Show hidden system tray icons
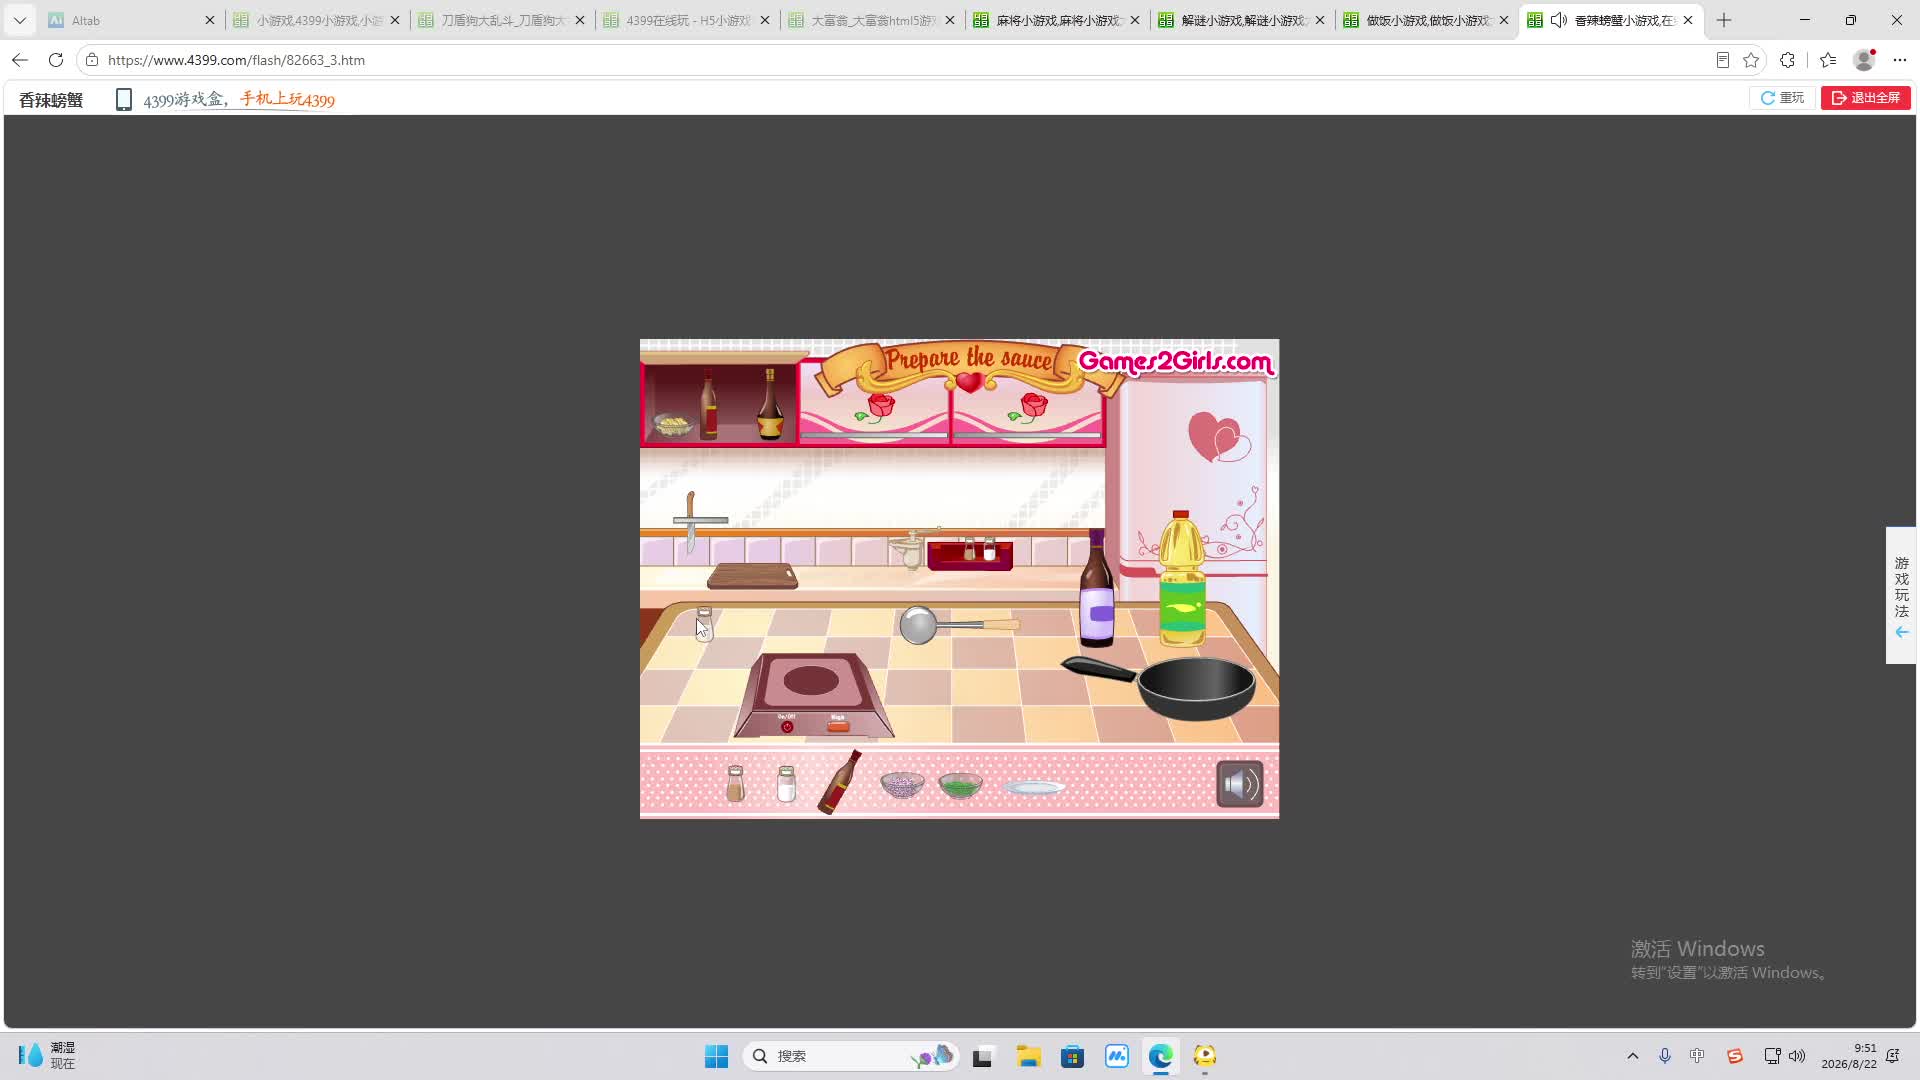This screenshot has width=1920, height=1080. (1633, 1056)
